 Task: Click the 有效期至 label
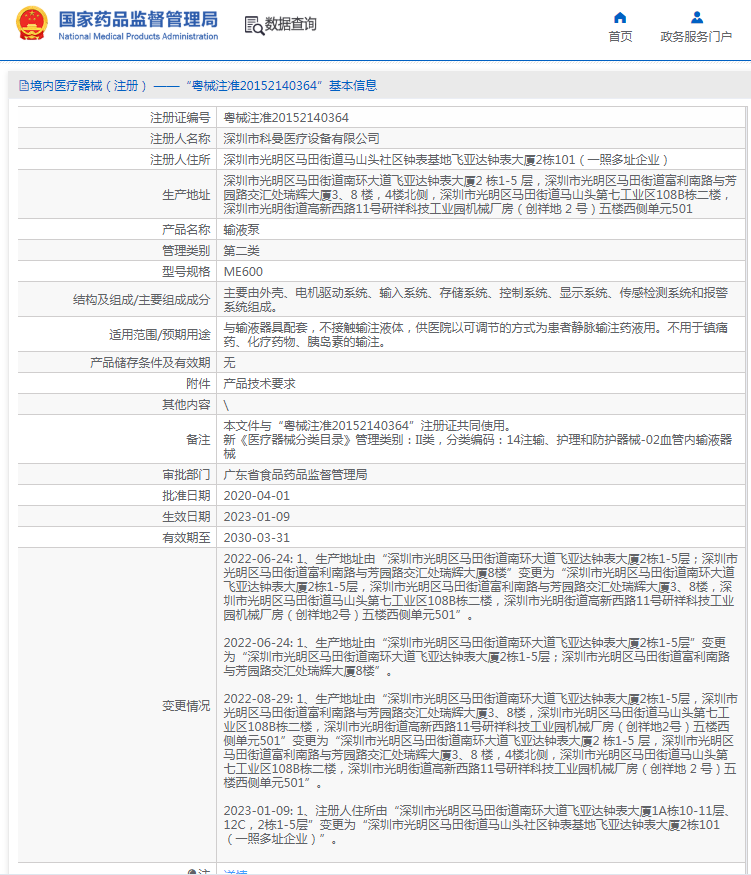pos(186,537)
